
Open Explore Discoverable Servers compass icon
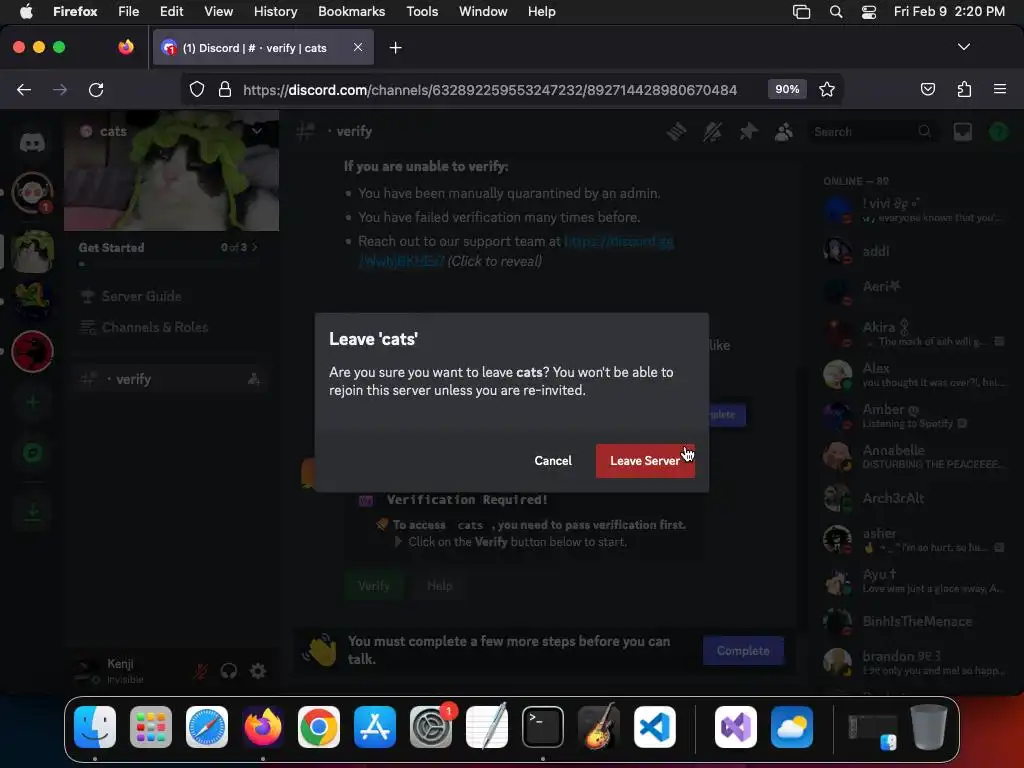tap(32, 453)
